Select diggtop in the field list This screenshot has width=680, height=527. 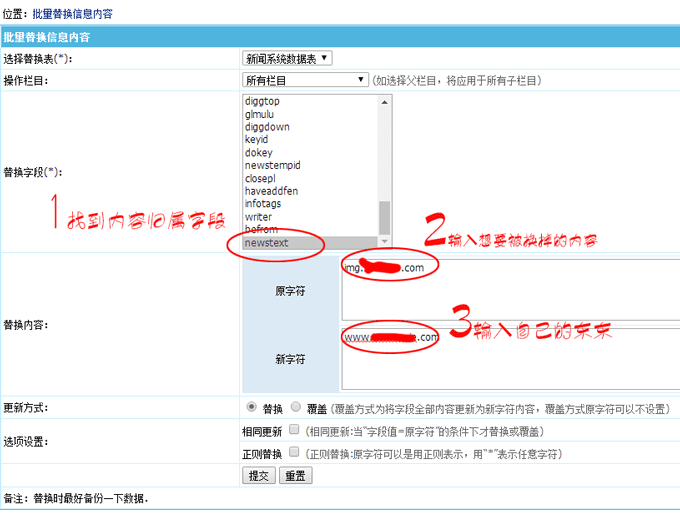[262, 101]
